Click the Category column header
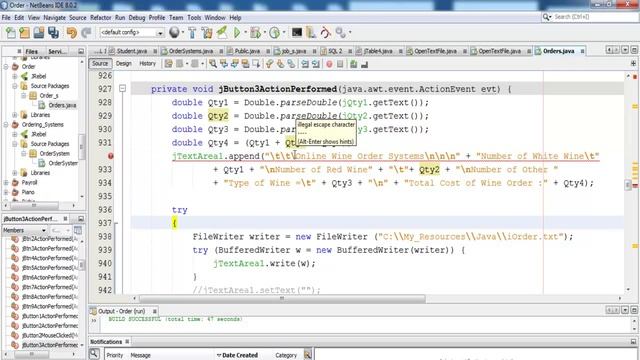This screenshot has width=640, height=360. (x=286, y=355)
